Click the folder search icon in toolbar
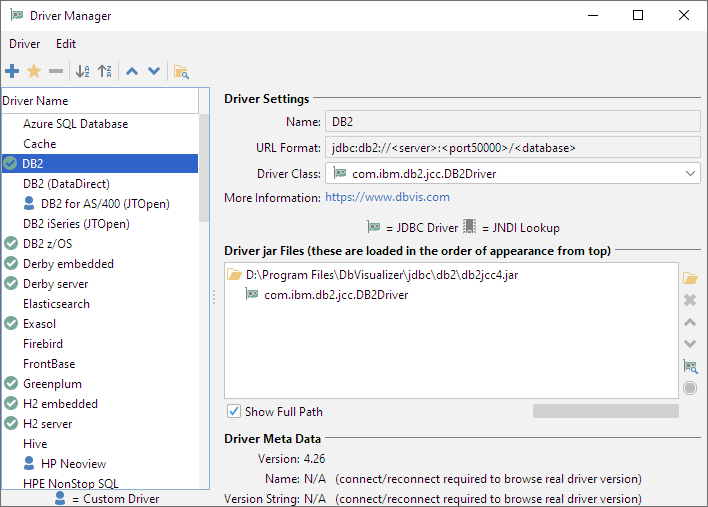Screen dimensions: 708x507 [181, 71]
